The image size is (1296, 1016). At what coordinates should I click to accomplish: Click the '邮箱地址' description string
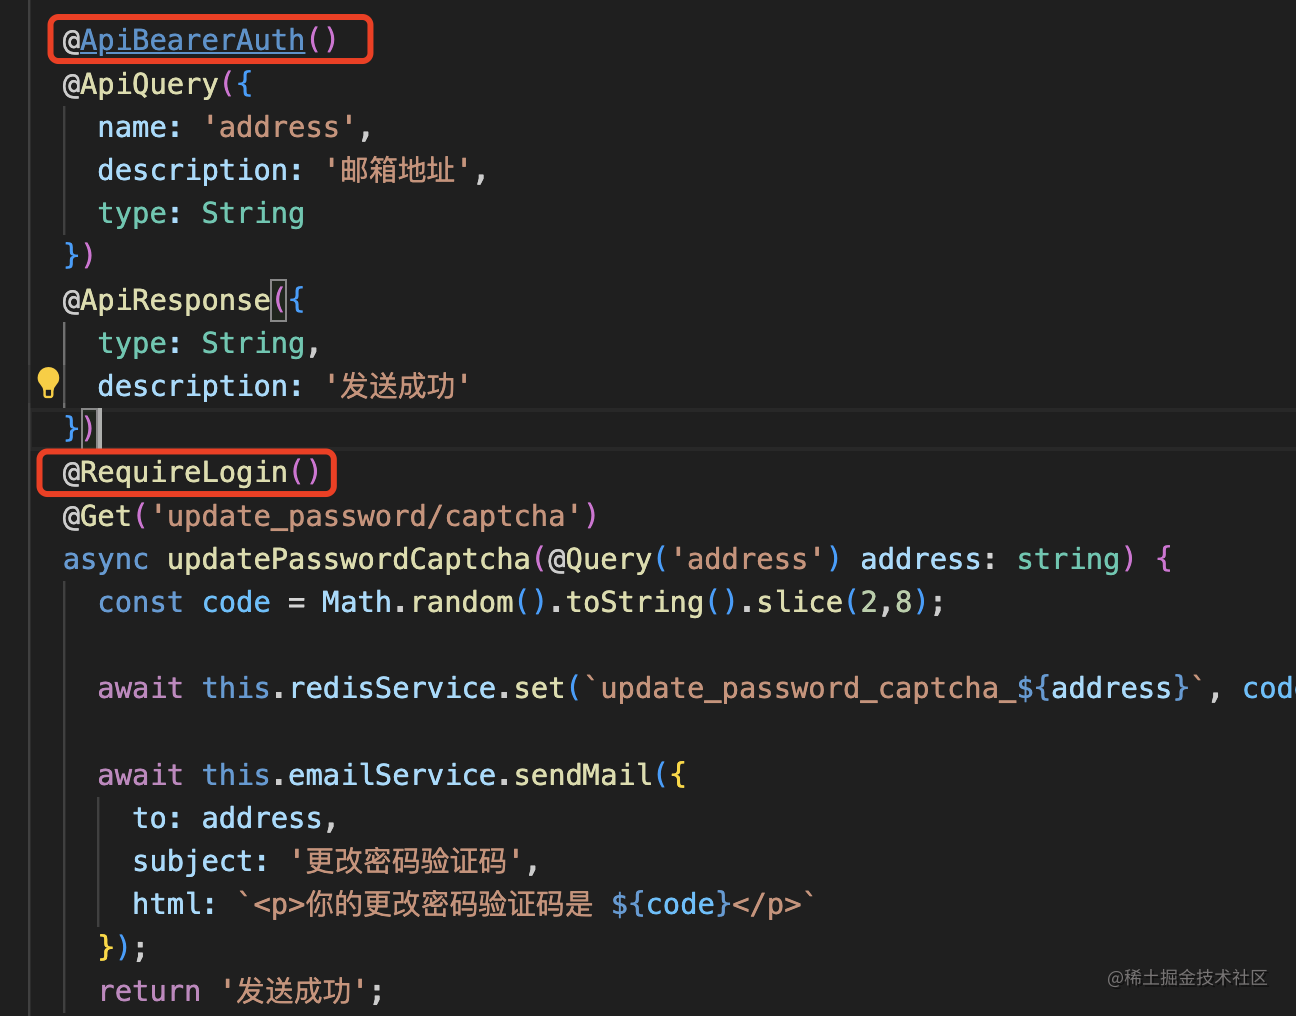[397, 170]
